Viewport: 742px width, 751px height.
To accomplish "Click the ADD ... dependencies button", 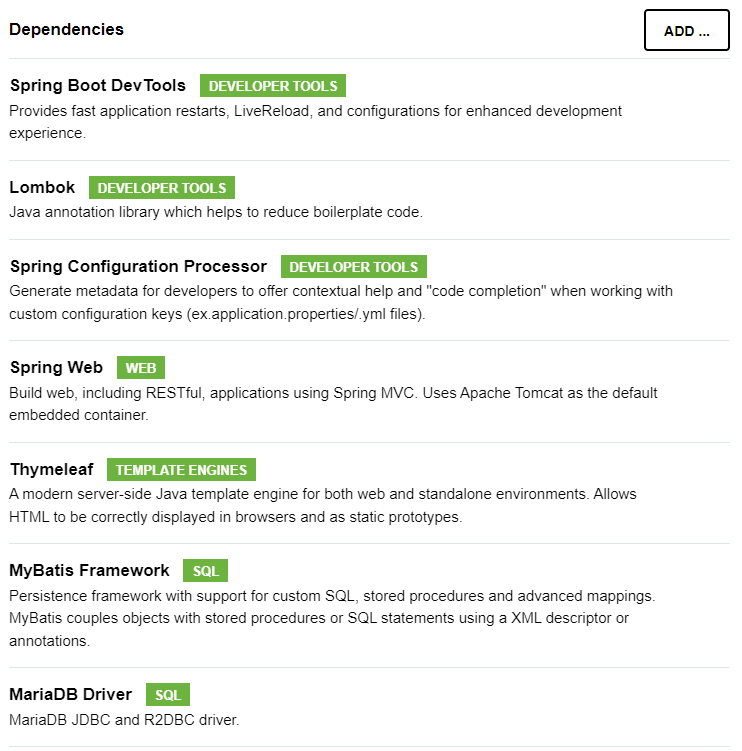I will coord(686,30).
